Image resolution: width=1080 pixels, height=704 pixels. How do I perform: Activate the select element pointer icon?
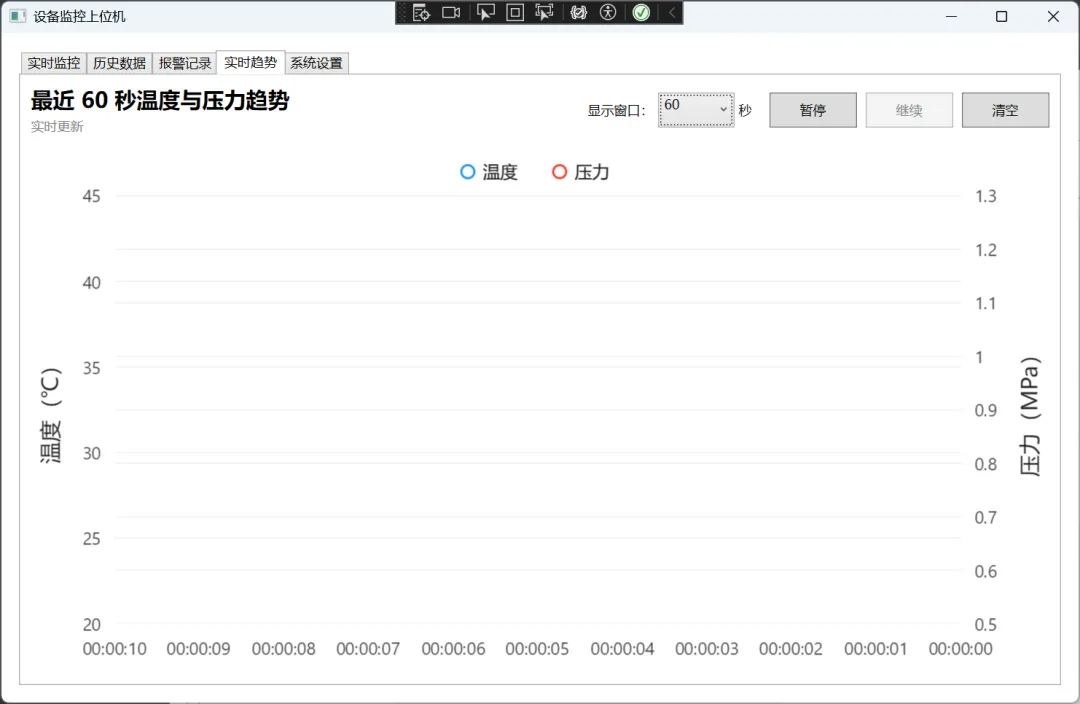pyautogui.click(x=486, y=12)
